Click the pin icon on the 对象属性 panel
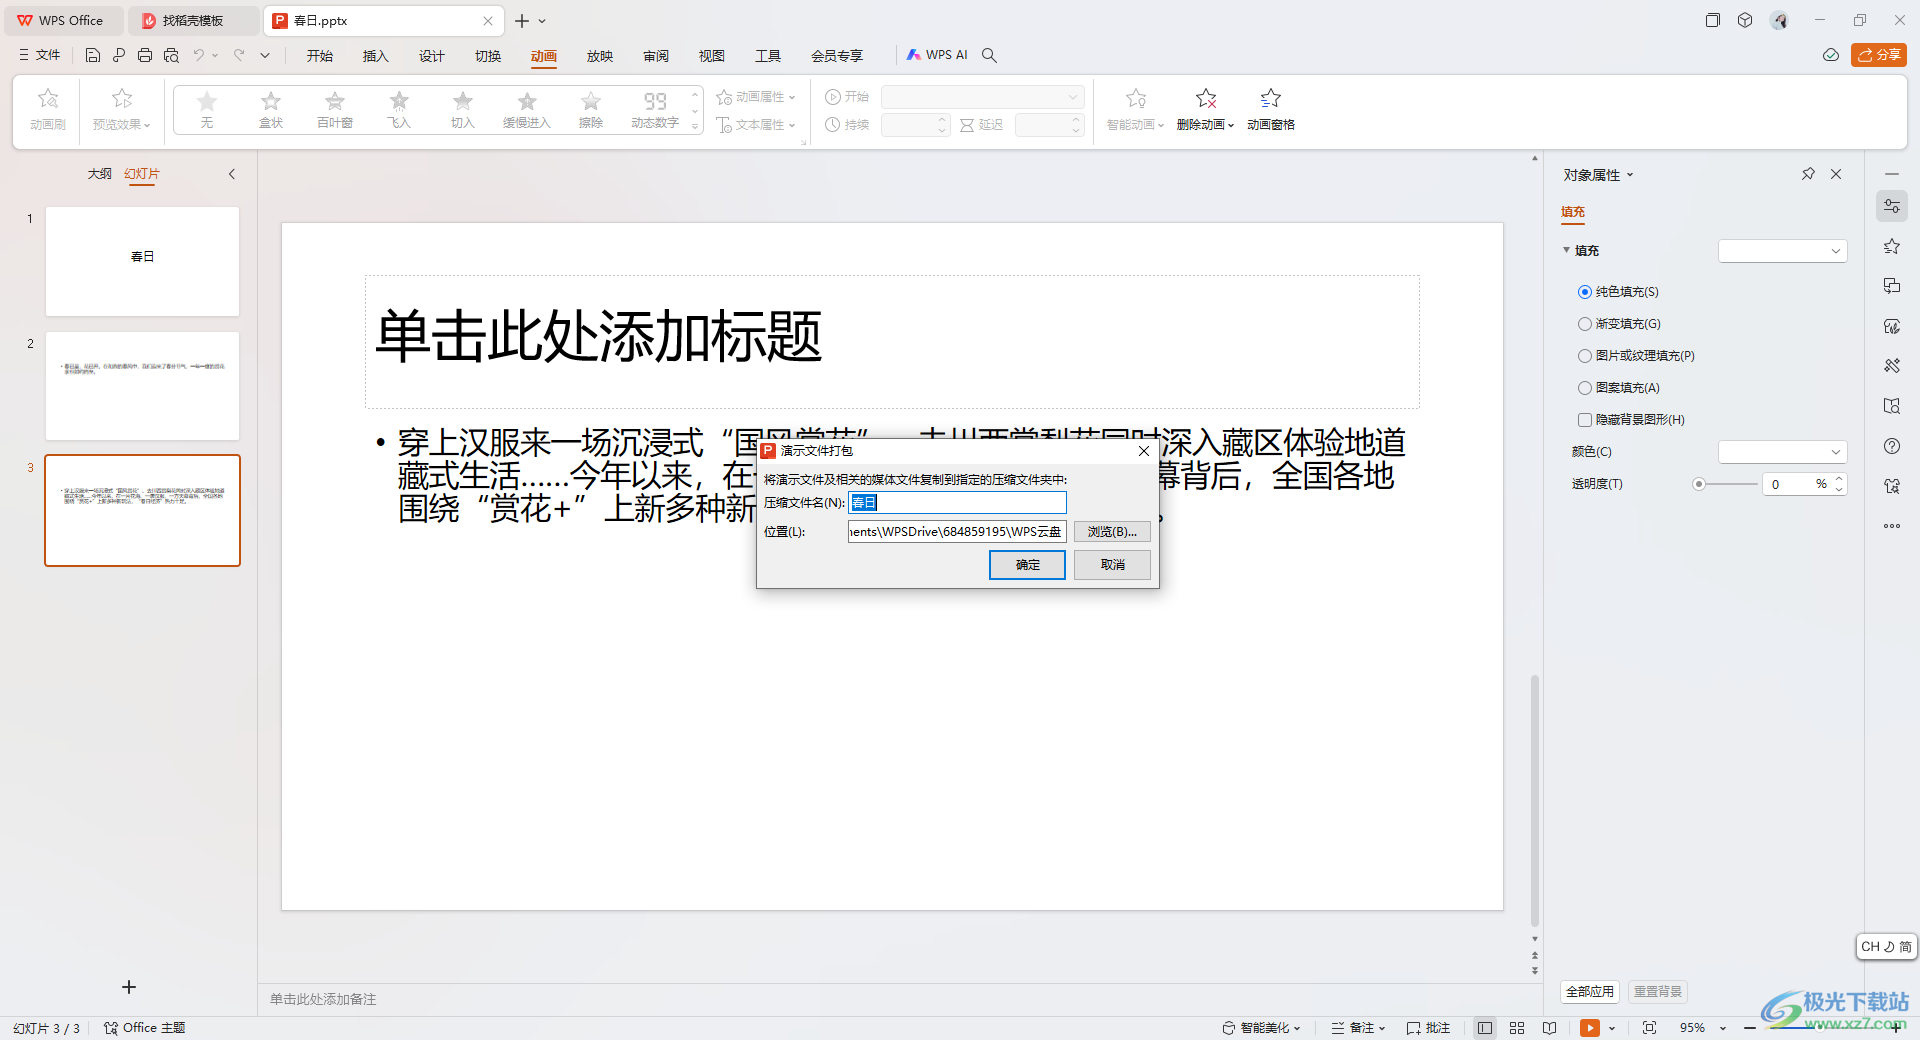This screenshot has height=1040, width=1920. 1808,174
